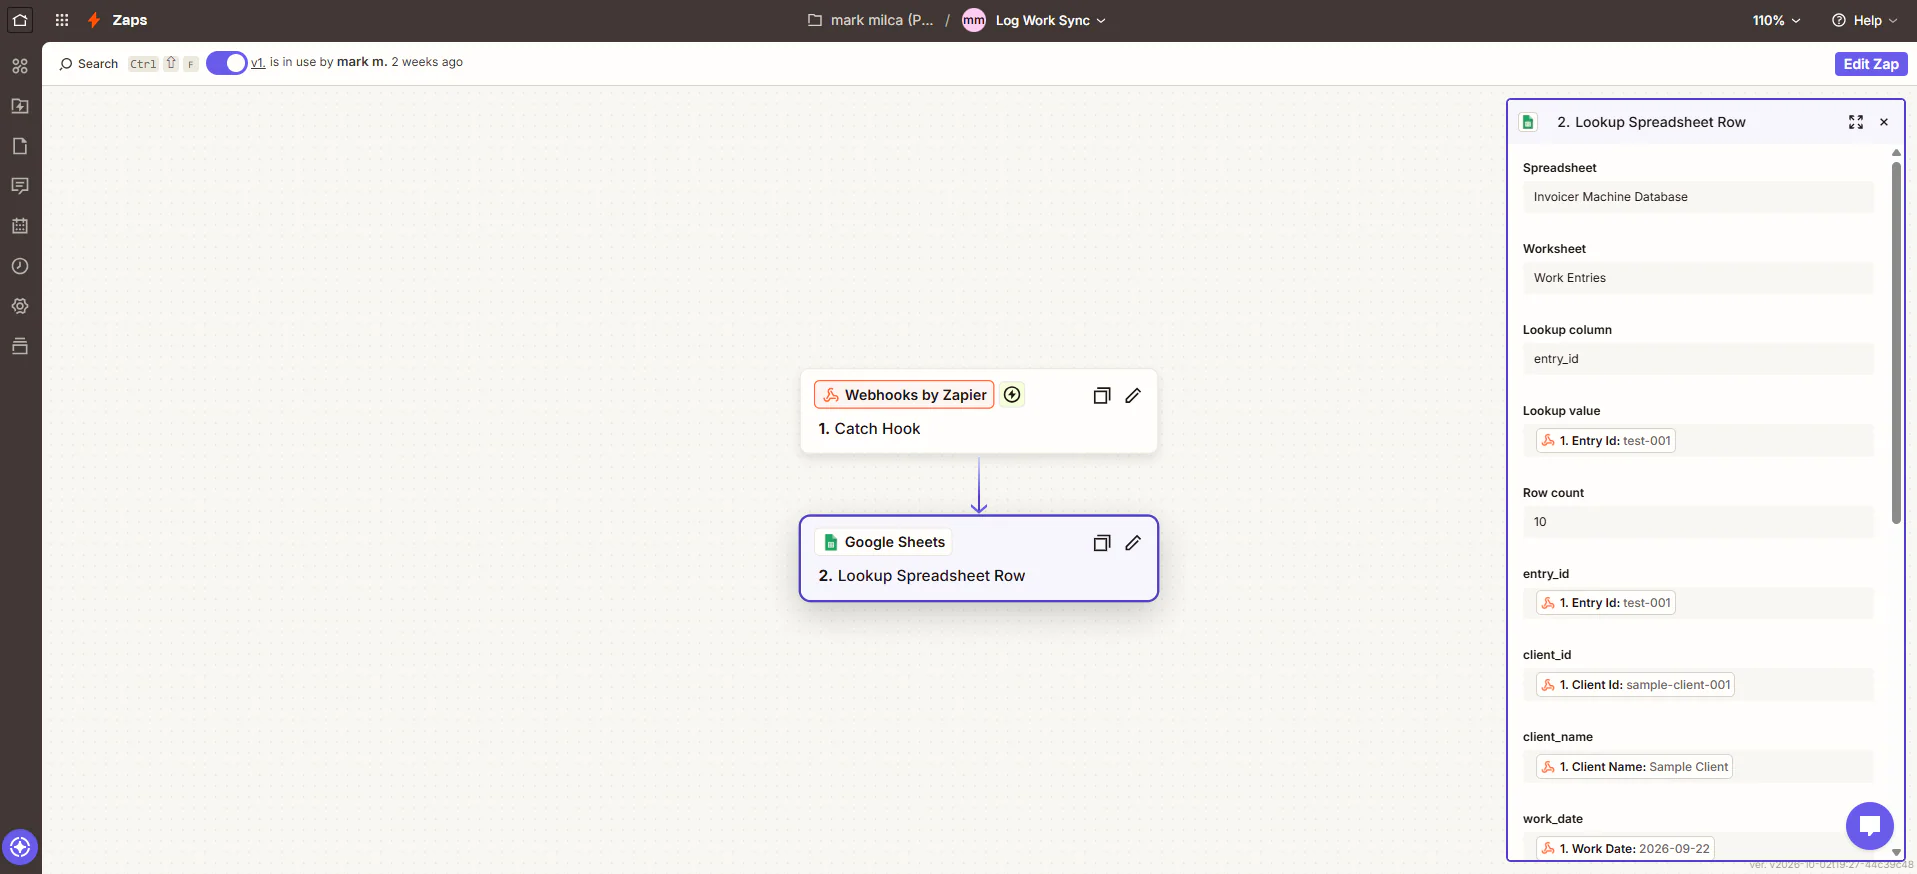Click the work_date field label
Image resolution: width=1917 pixels, height=874 pixels.
pos(1553,819)
